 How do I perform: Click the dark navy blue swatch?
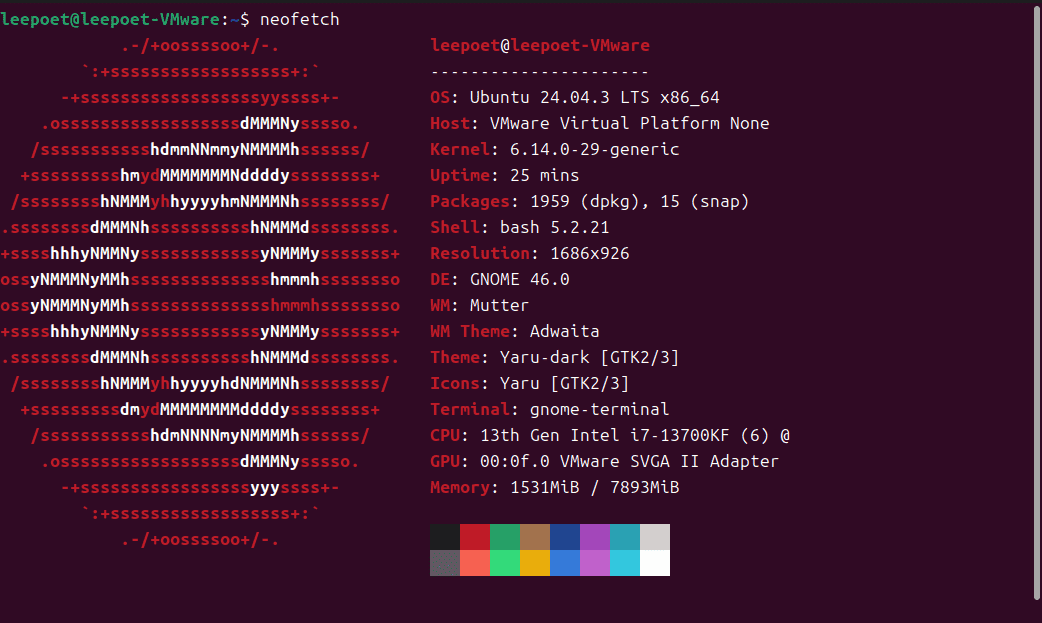tap(565, 537)
